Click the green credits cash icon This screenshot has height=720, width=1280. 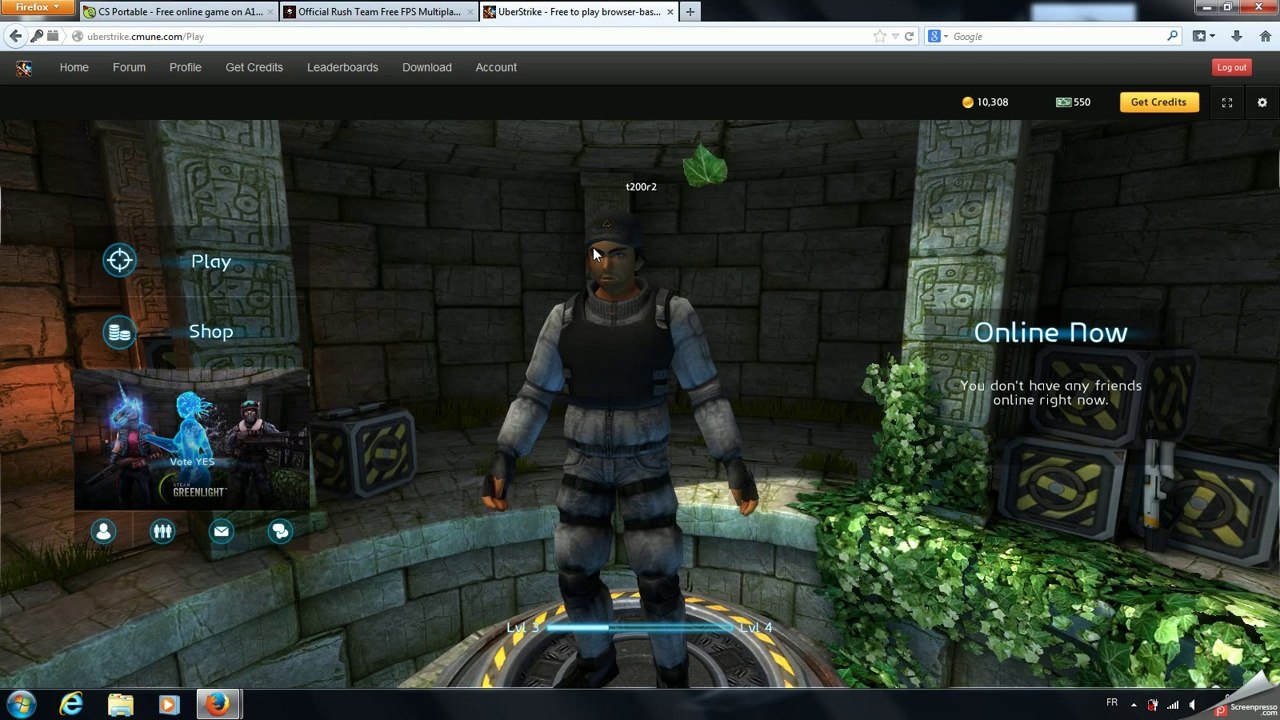1063,102
